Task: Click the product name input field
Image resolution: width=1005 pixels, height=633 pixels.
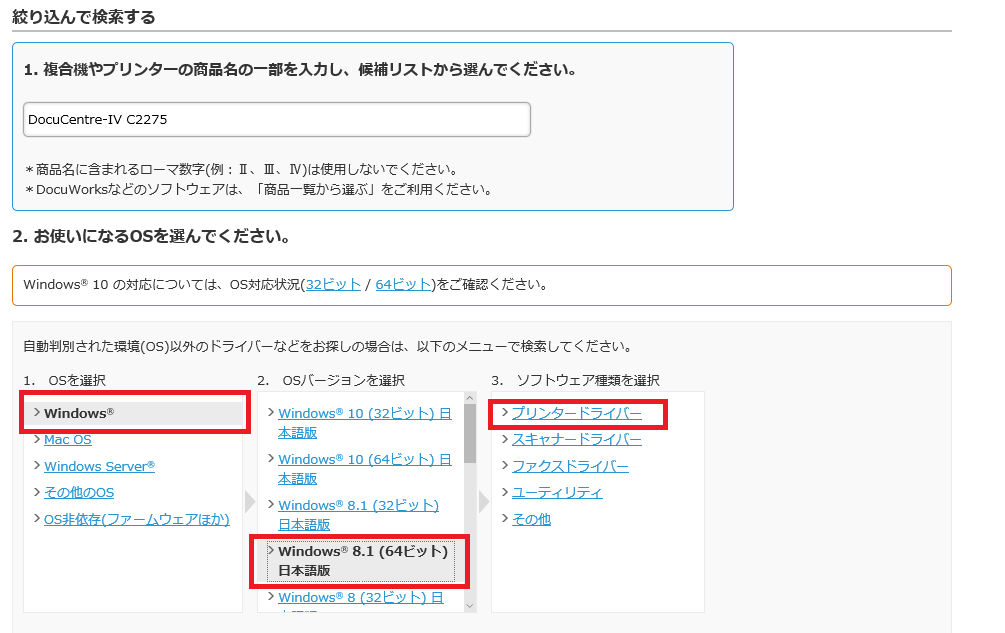Action: point(276,120)
